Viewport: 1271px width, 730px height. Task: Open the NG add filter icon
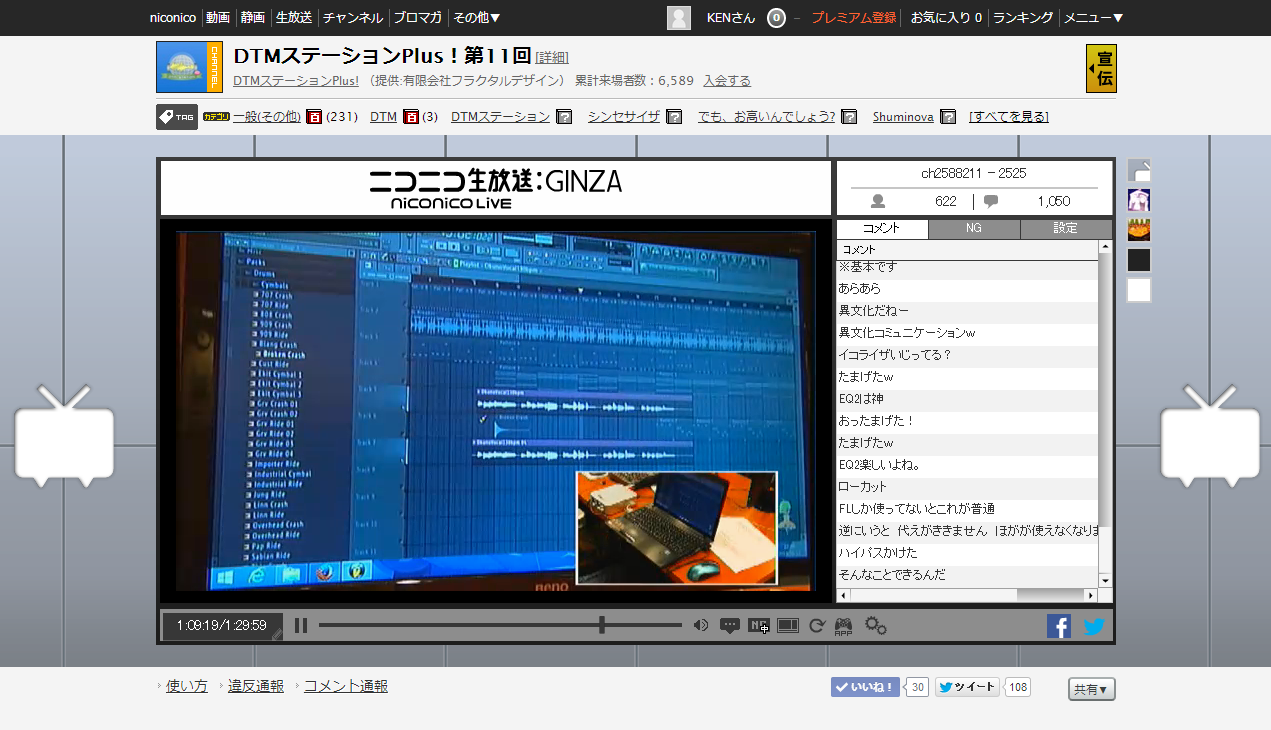[x=759, y=626]
